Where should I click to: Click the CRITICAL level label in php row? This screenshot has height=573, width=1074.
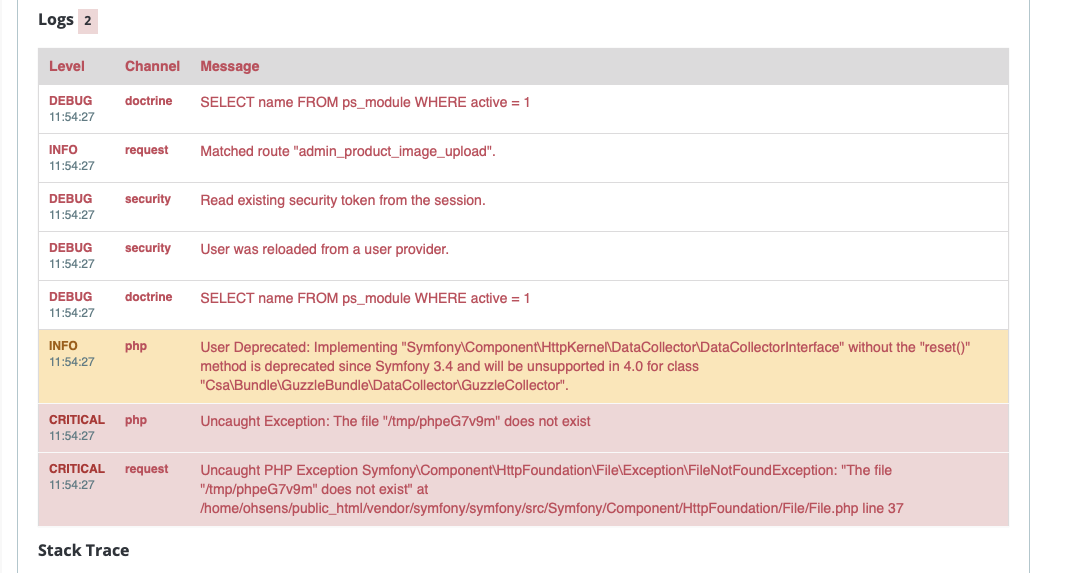click(x=77, y=420)
